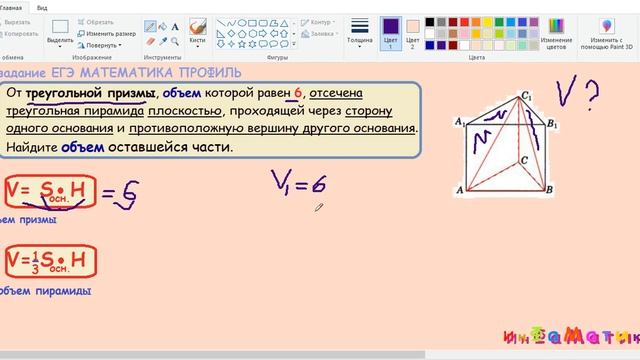Switch to the Вид ribbon tab
The height and width of the screenshot is (360, 640).
pos(42,8)
